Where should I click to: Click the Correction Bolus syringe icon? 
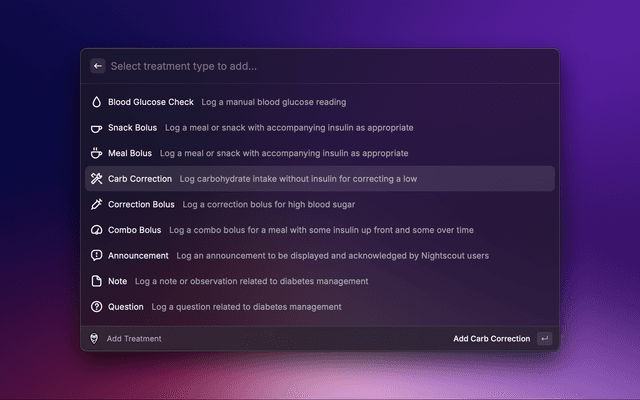97,204
